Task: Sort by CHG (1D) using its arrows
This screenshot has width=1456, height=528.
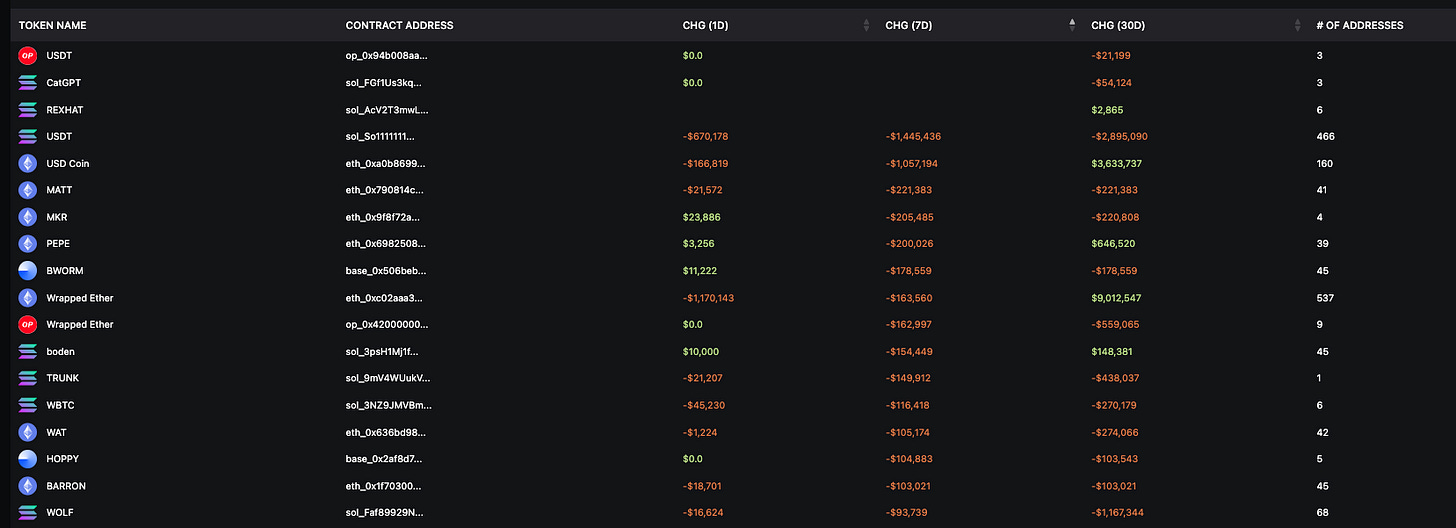Action: point(866,25)
